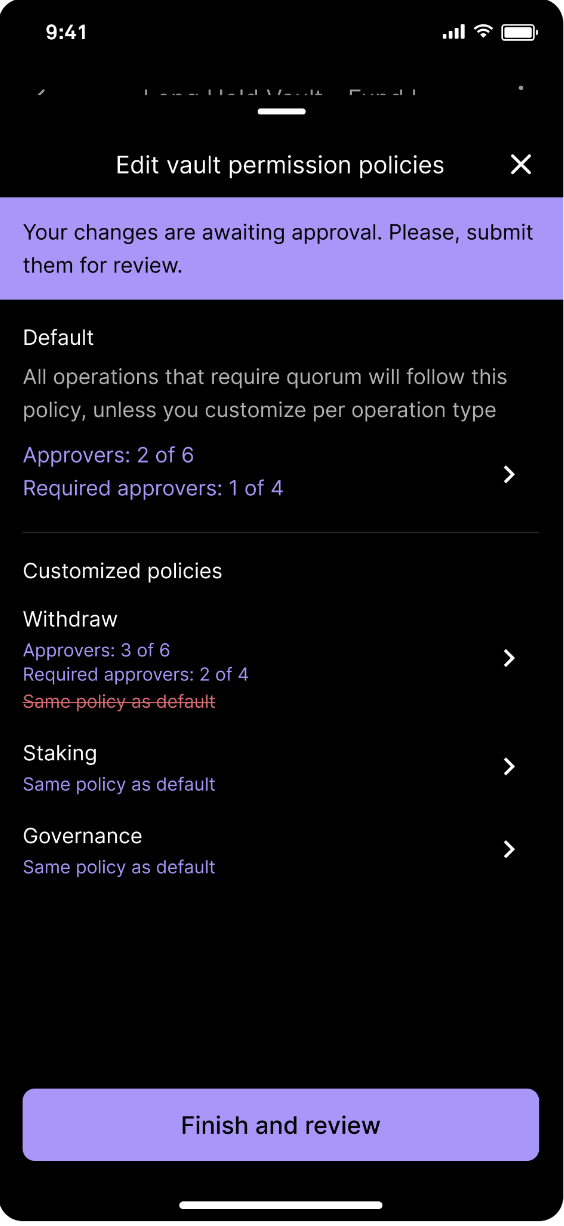Tap the struck-through 'Same policy as default' text
The image size is (564, 1226).
click(119, 702)
